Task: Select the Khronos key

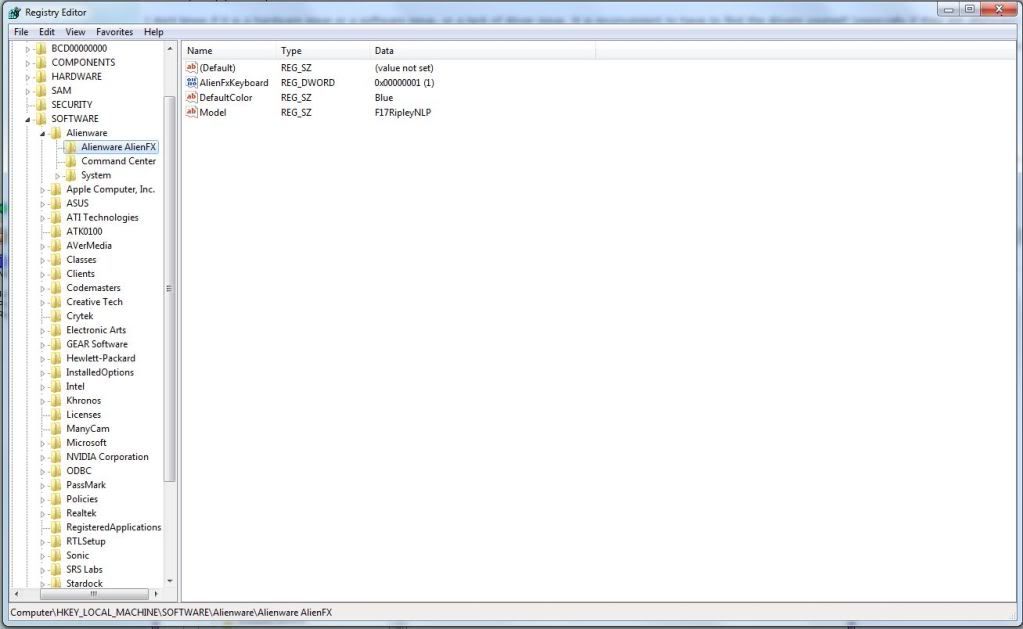Action: tap(84, 400)
